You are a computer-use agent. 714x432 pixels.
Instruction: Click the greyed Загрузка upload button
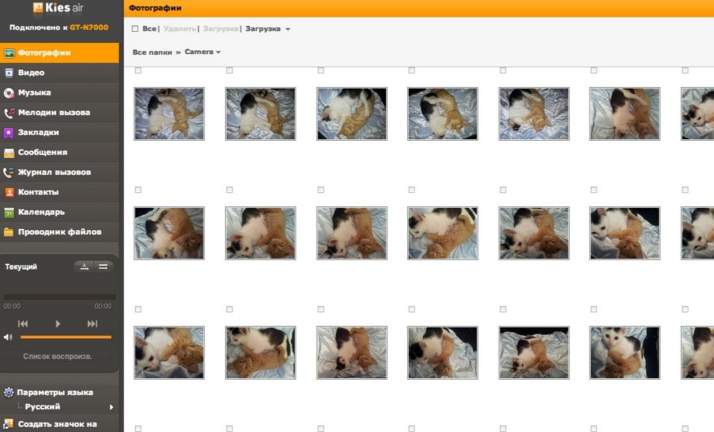click(220, 29)
